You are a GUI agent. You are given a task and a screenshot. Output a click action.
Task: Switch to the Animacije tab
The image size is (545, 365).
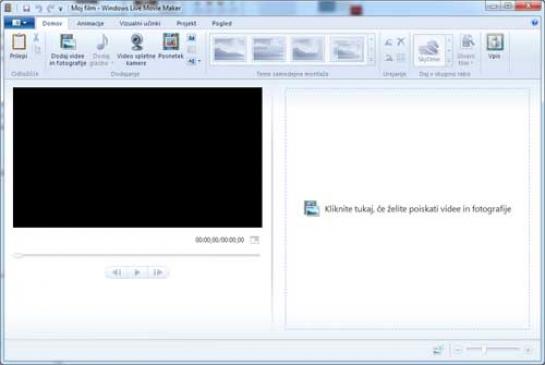[x=90, y=23]
